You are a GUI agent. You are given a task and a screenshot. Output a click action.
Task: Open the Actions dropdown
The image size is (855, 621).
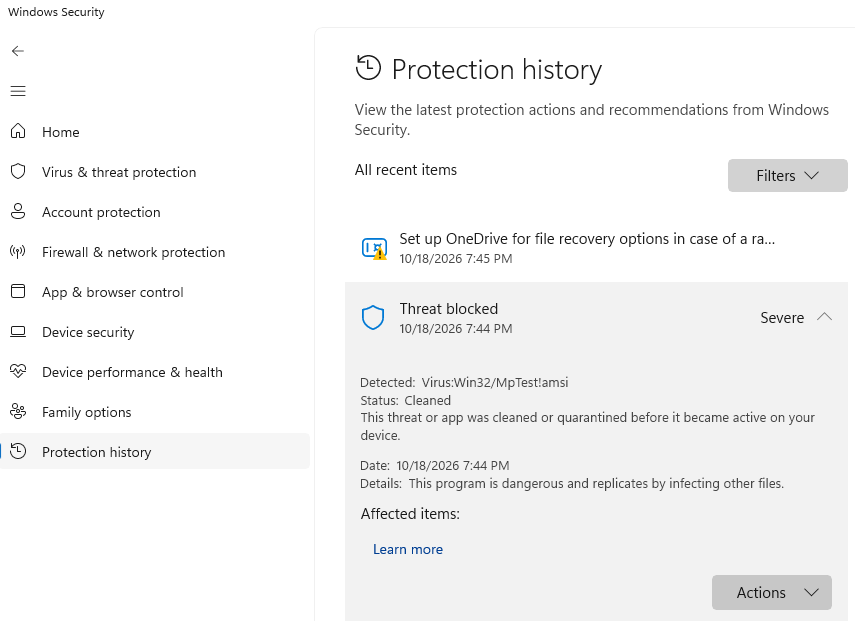(772, 593)
